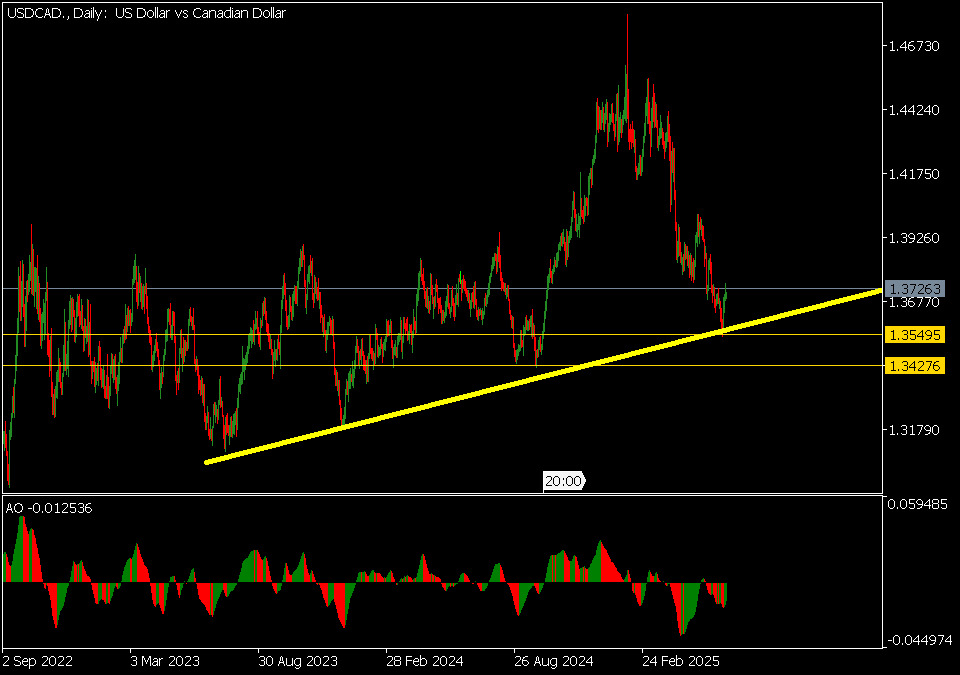Image resolution: width=960 pixels, height=675 pixels.
Task: Select the thick yellow ascending trendline
Action: coord(544,377)
